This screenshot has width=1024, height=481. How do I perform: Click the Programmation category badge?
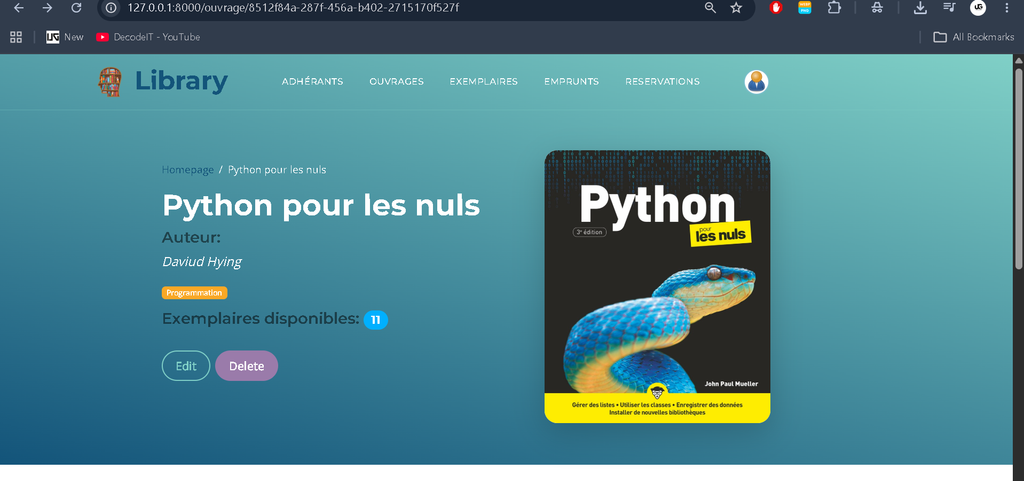(x=195, y=293)
